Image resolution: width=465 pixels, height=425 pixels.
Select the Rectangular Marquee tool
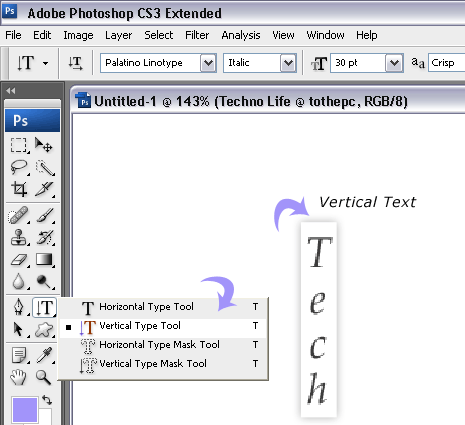(x=19, y=145)
